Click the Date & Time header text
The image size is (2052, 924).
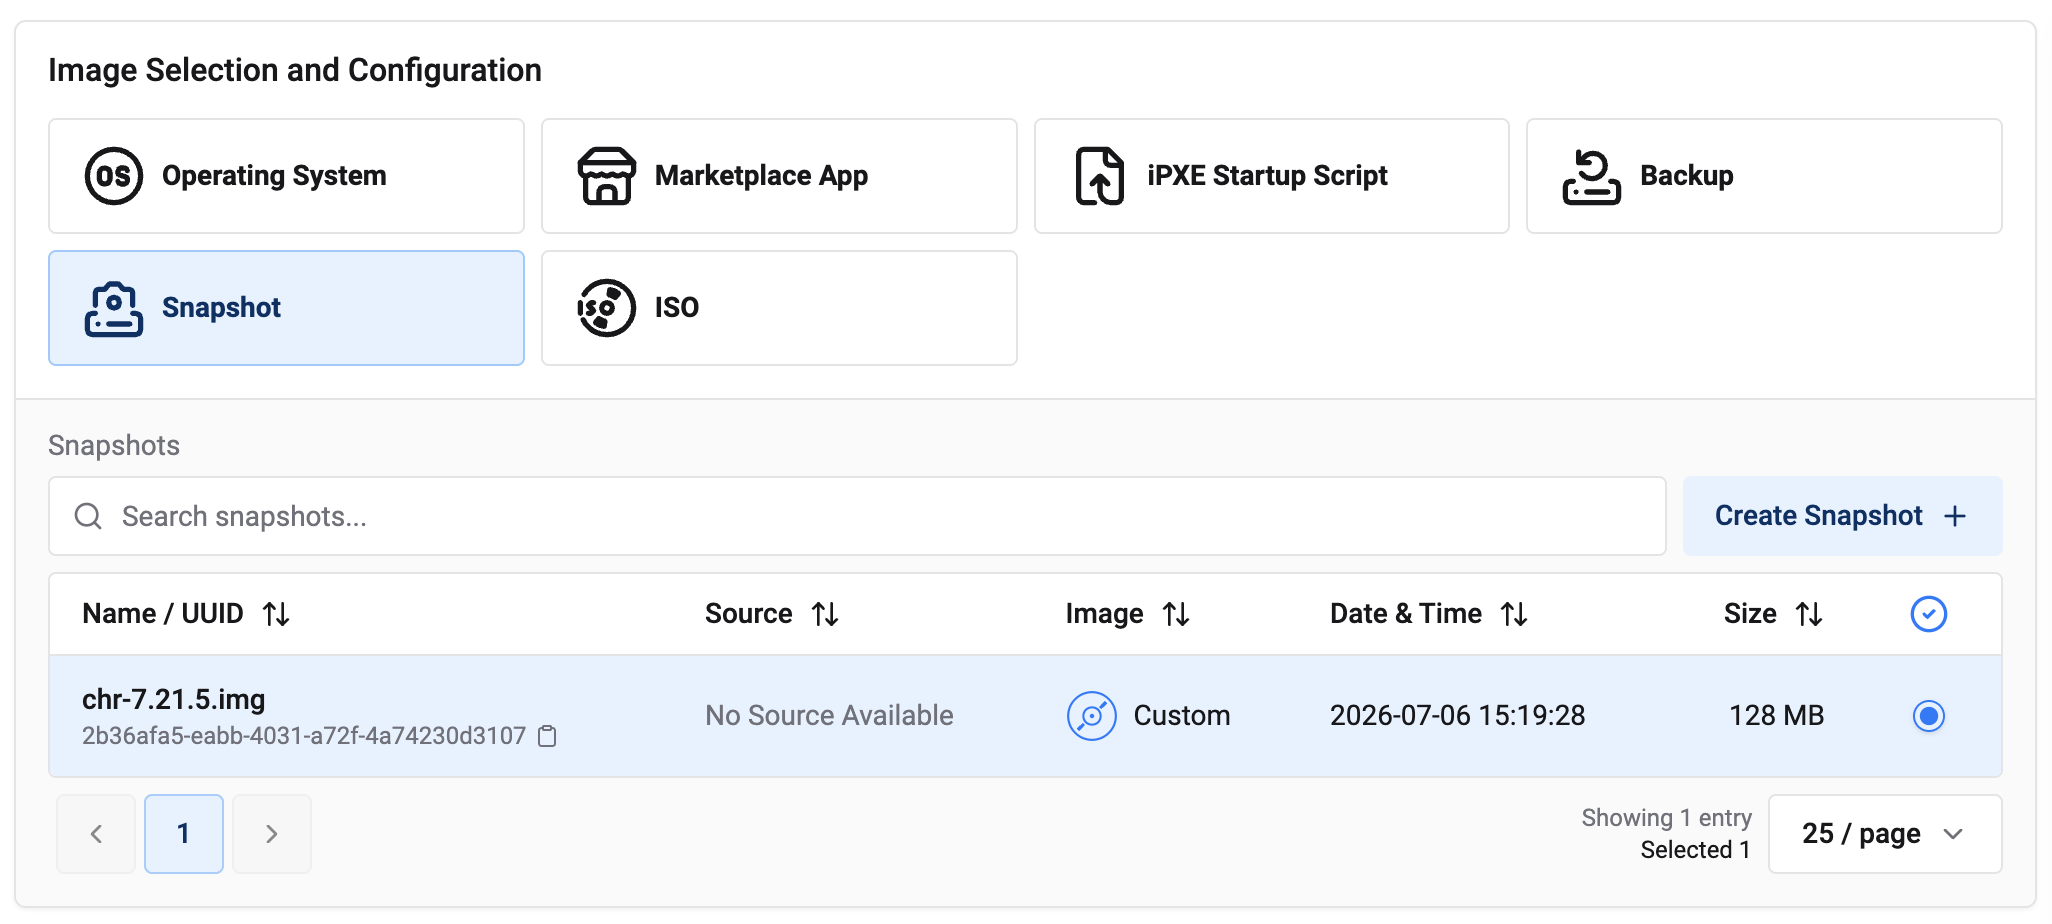click(1406, 614)
